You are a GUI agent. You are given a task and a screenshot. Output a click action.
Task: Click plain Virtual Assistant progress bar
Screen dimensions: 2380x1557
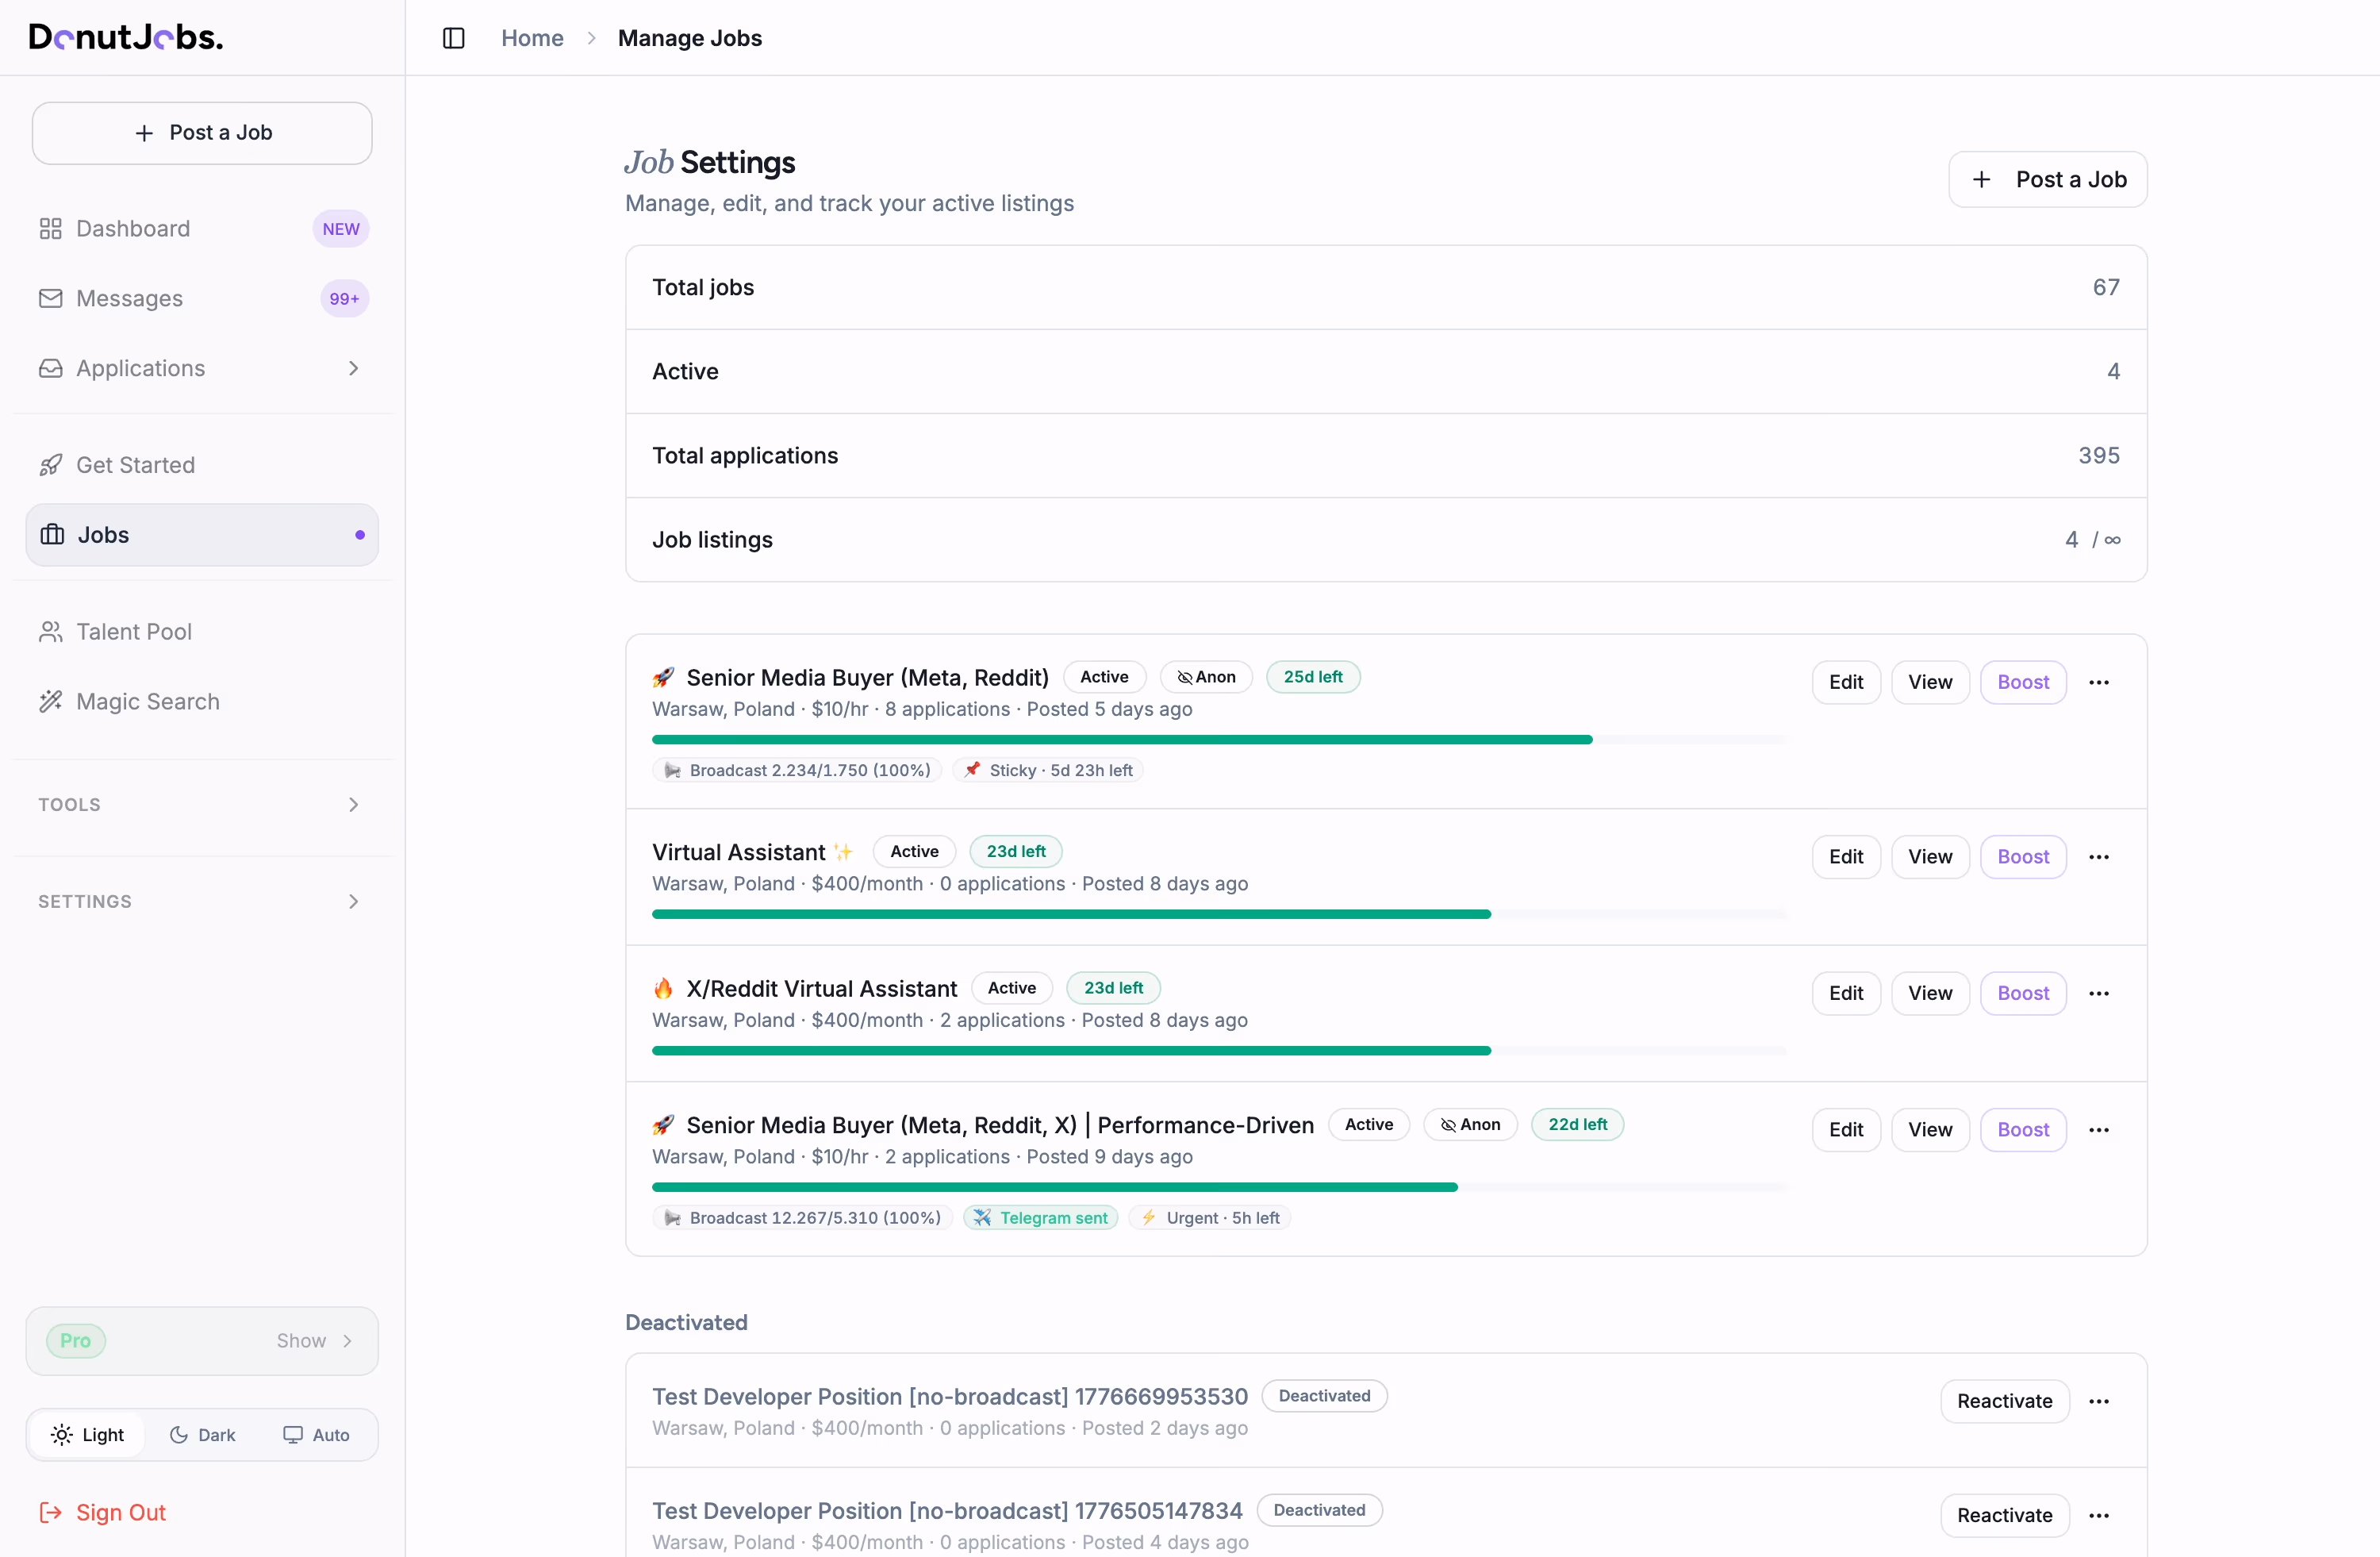click(1219, 914)
